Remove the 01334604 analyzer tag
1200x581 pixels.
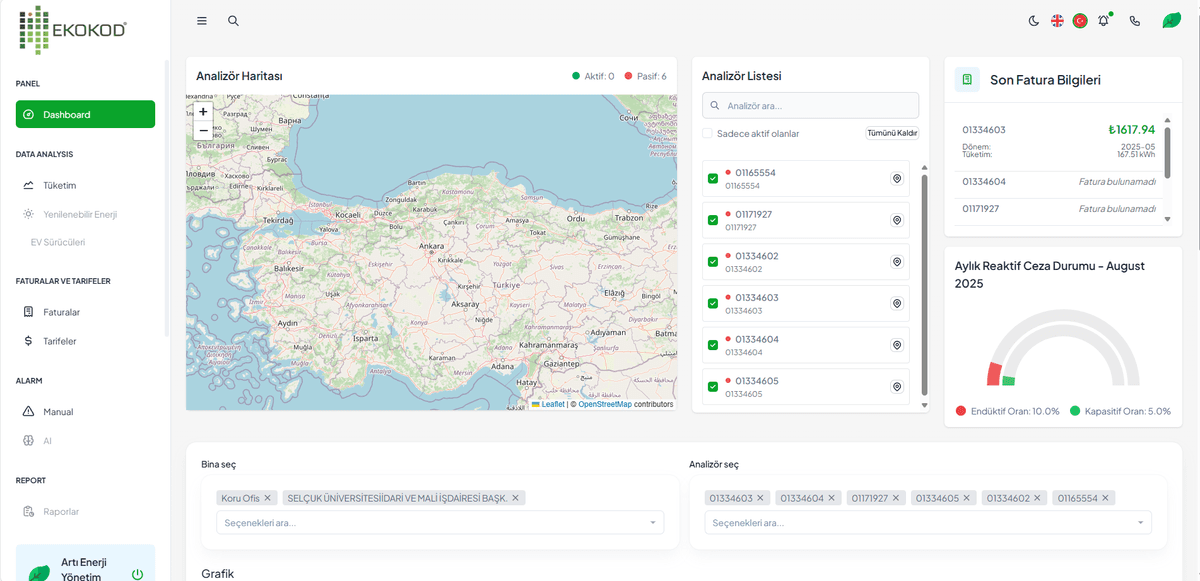coord(831,498)
